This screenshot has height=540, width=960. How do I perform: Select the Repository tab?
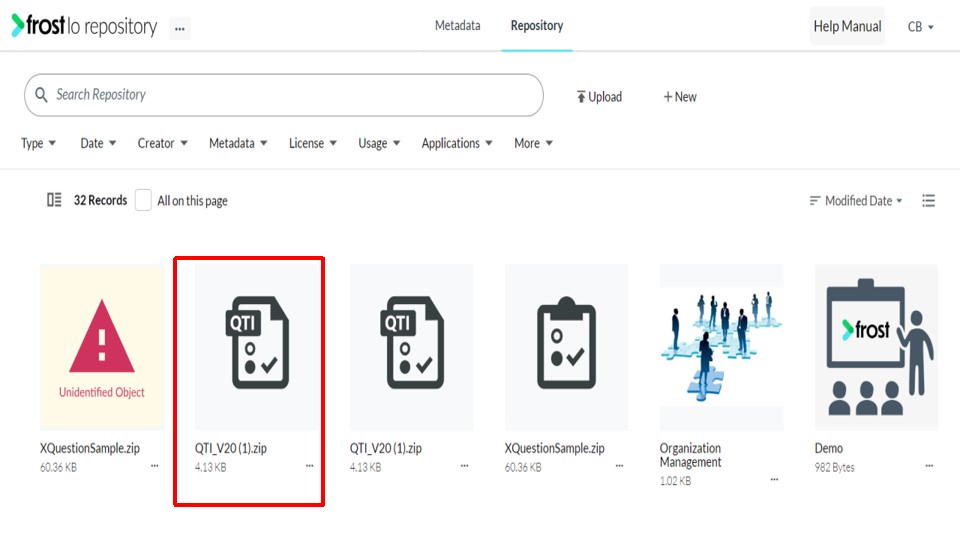pyautogui.click(x=537, y=26)
